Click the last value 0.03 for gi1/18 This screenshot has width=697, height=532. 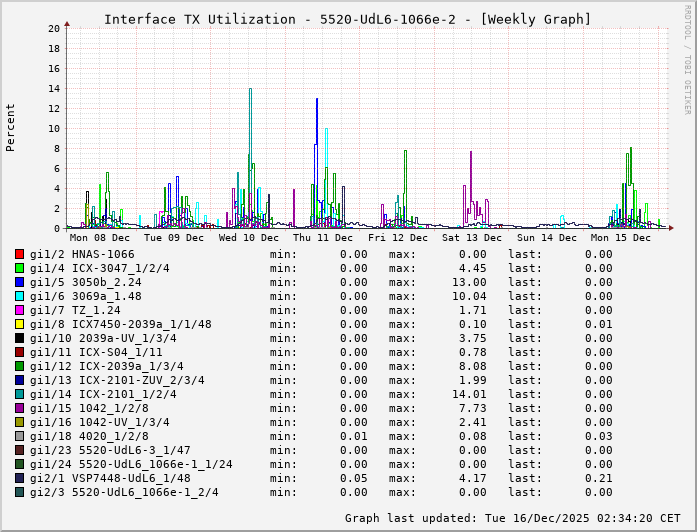(x=599, y=436)
